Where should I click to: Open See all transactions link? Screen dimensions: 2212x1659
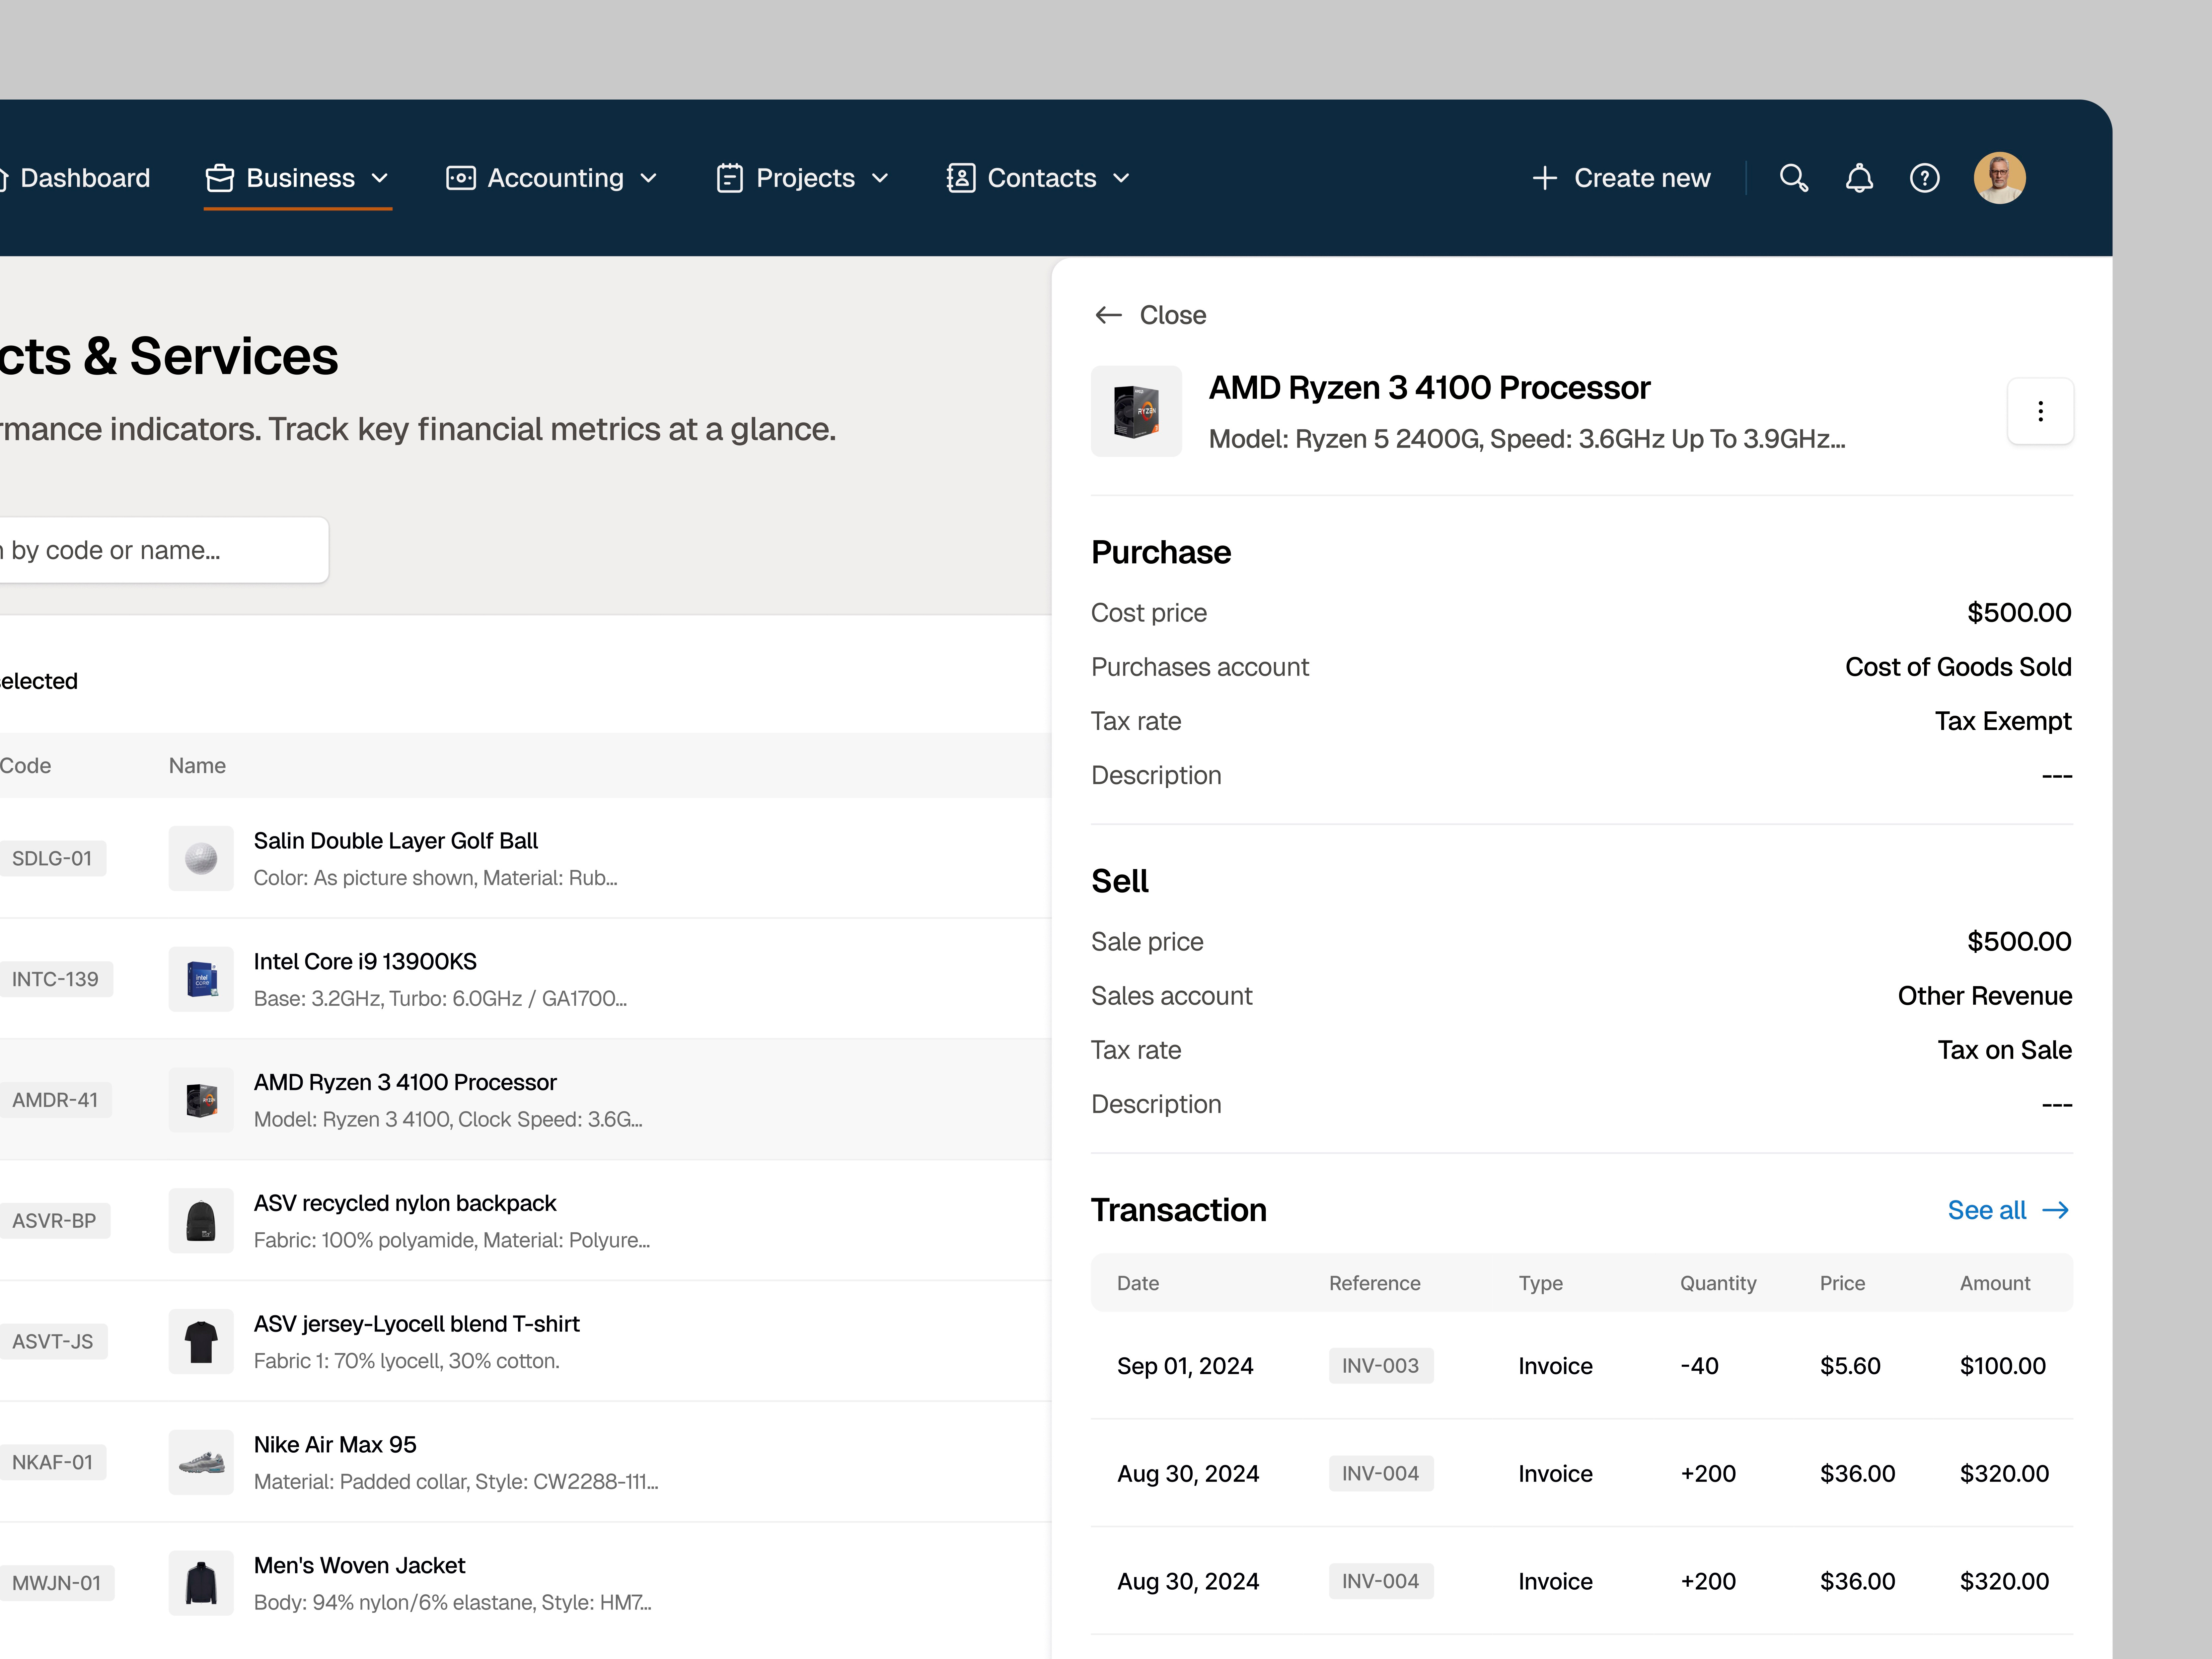click(x=2008, y=1210)
